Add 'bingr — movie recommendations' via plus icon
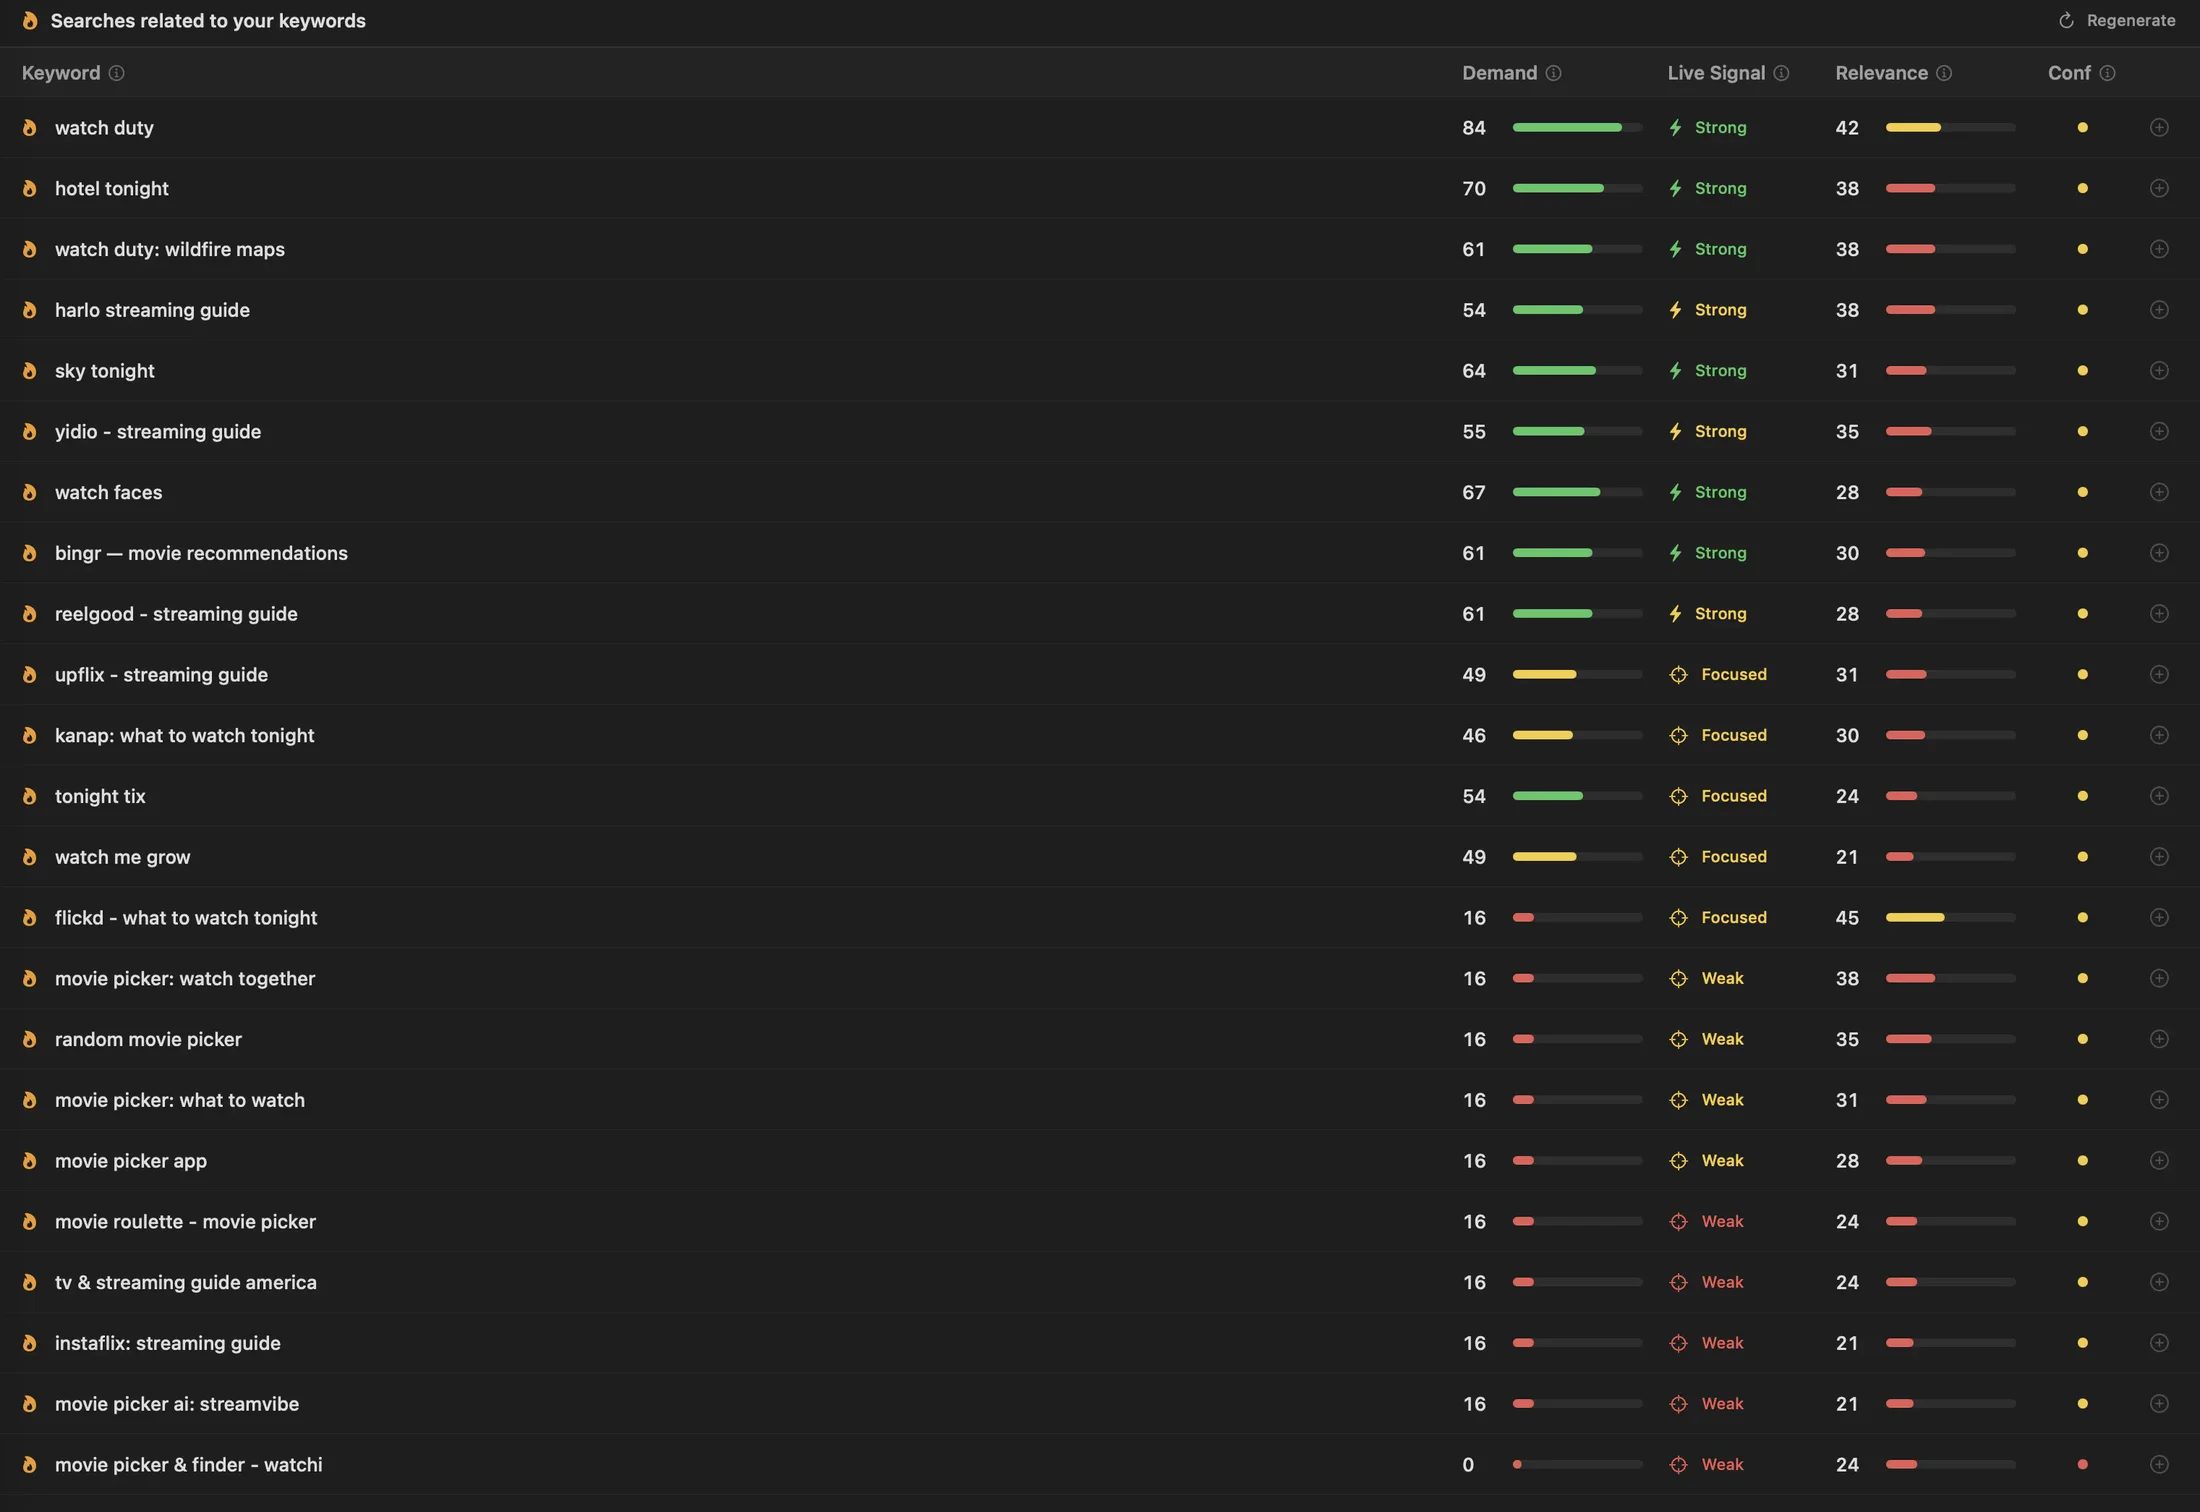The image size is (2200, 1512). click(x=2159, y=553)
